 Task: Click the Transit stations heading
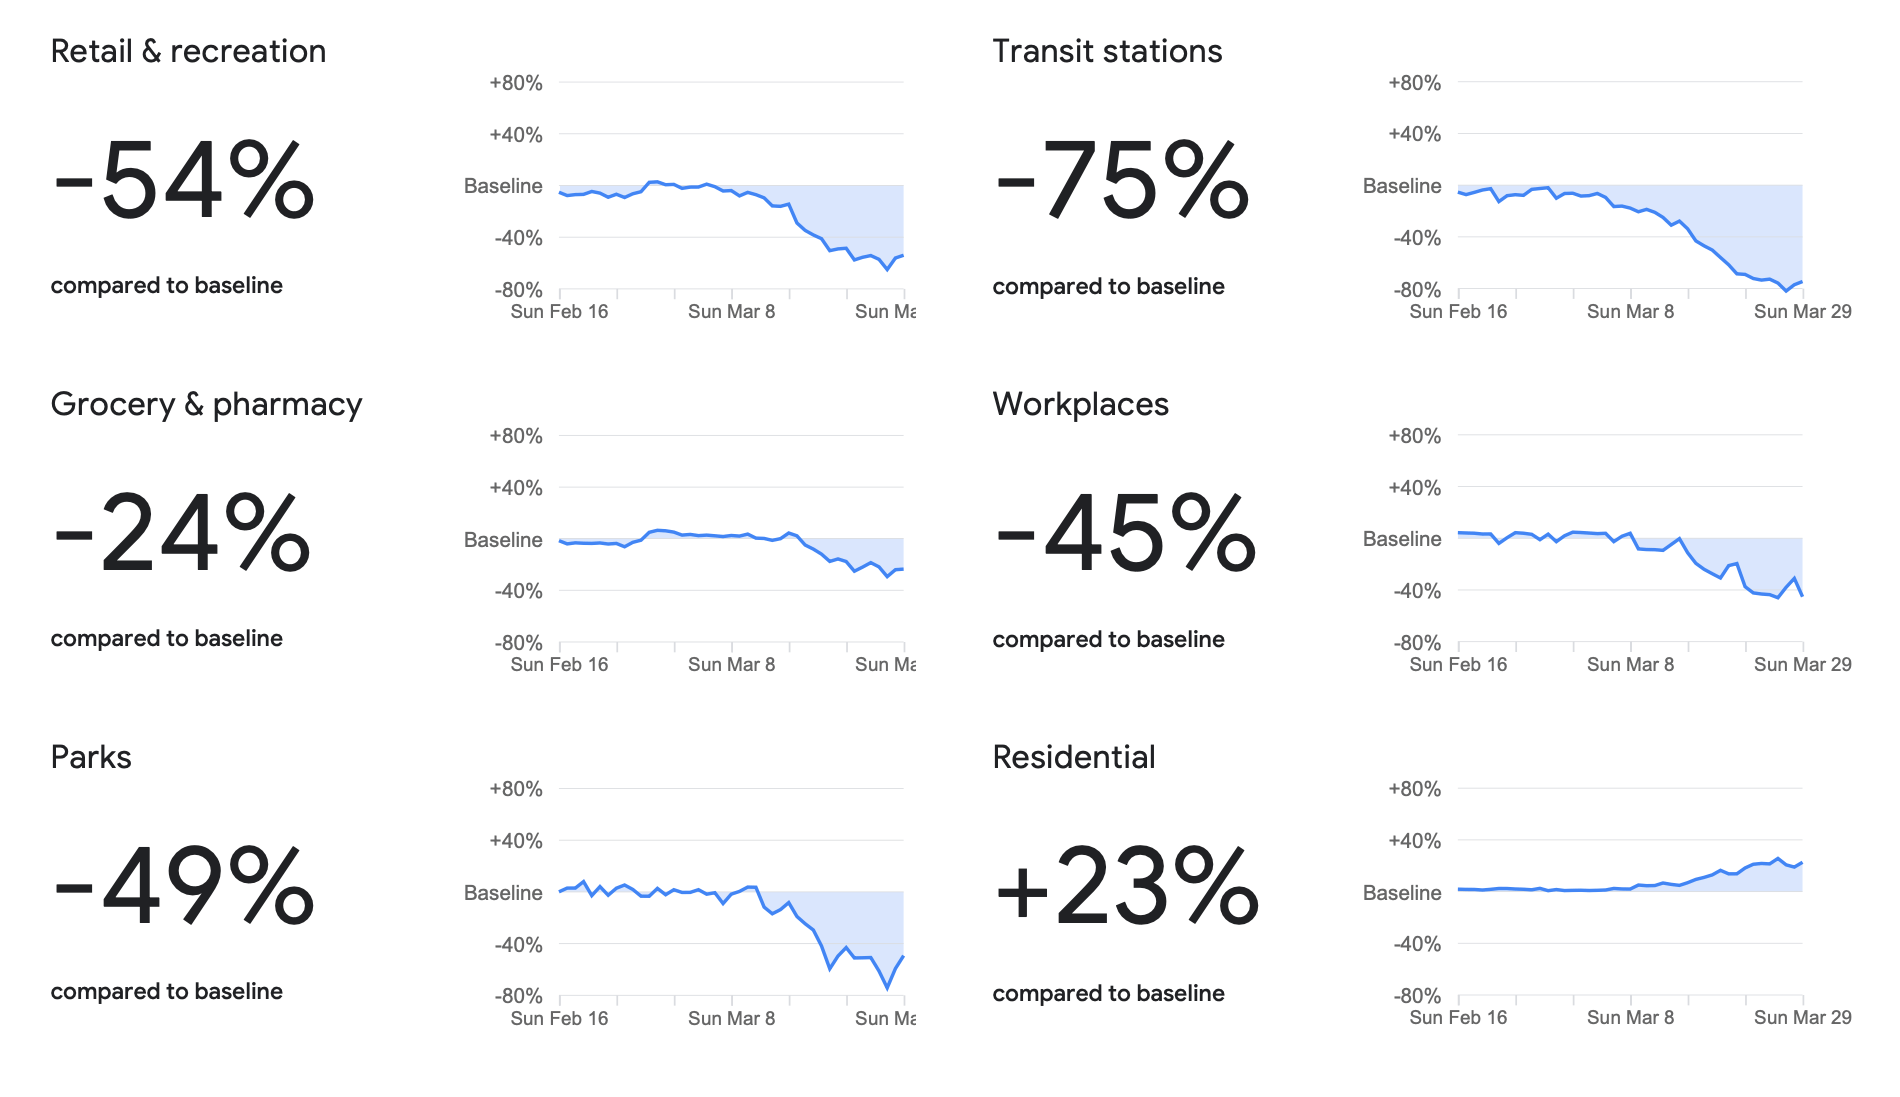coord(1107,51)
